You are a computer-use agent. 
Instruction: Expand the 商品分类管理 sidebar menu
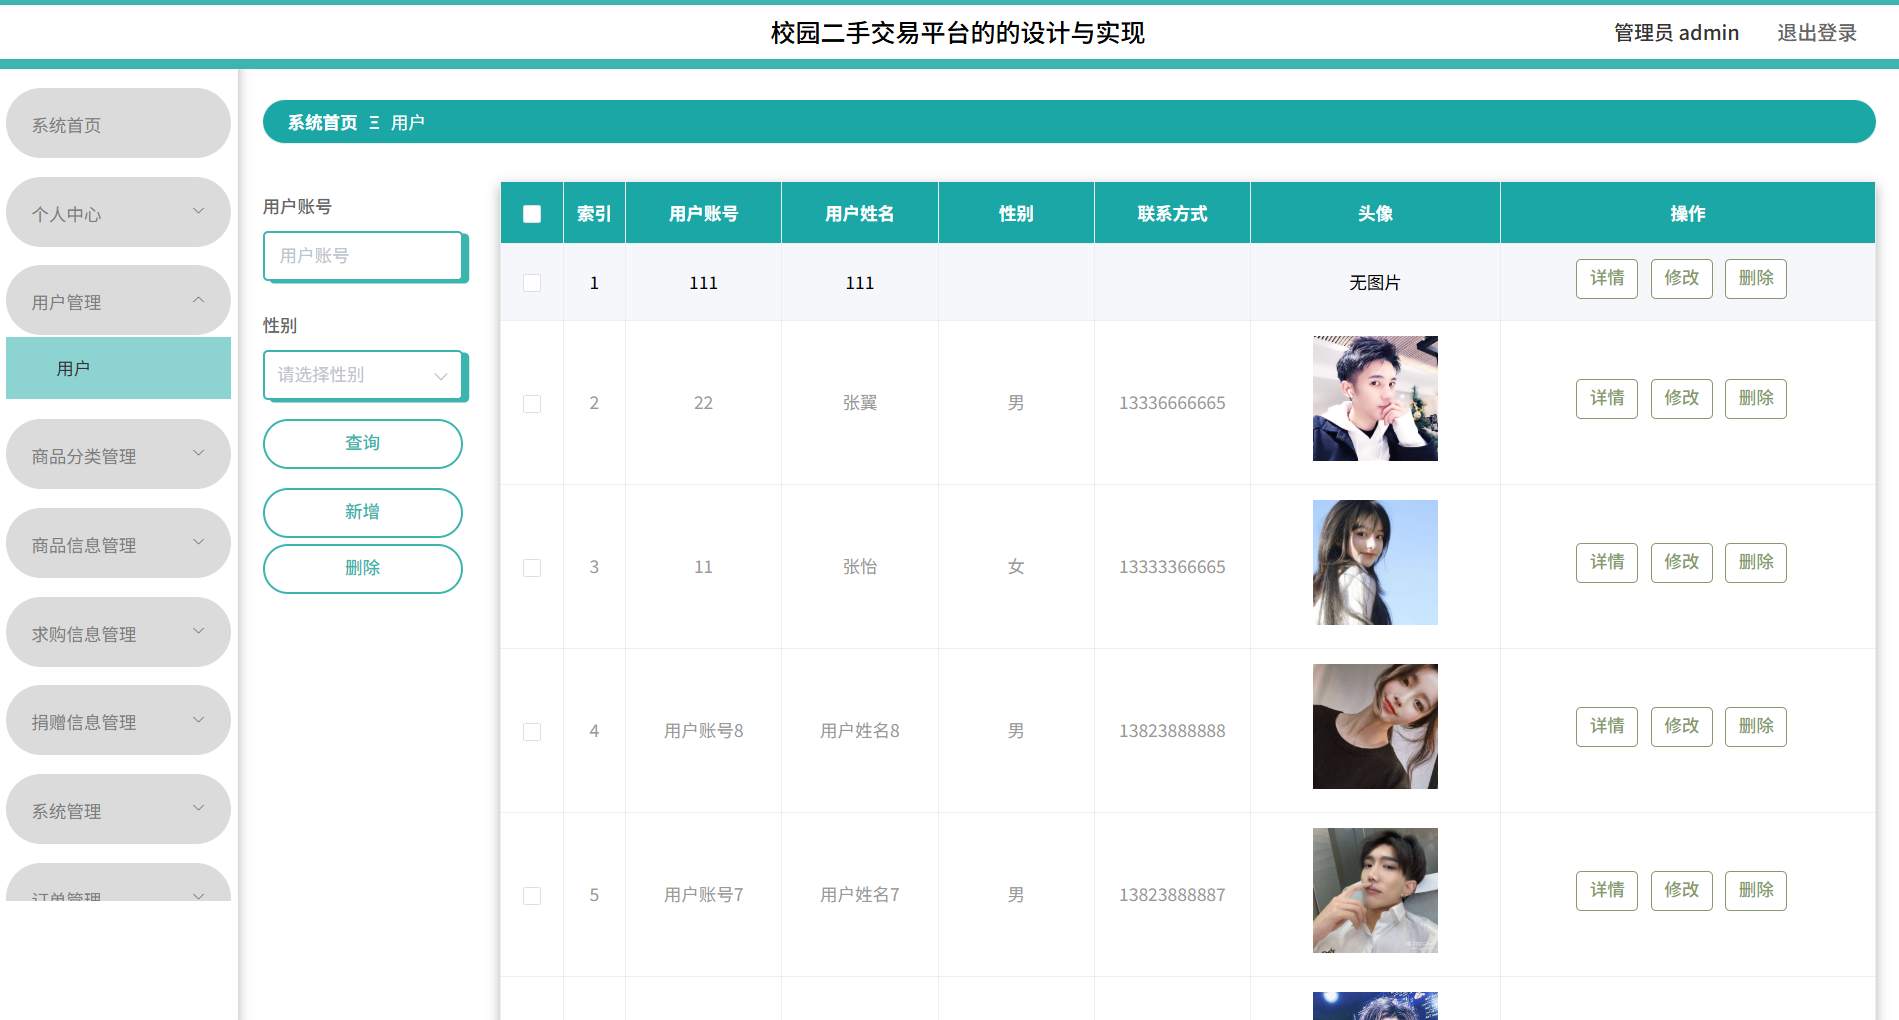pos(118,455)
